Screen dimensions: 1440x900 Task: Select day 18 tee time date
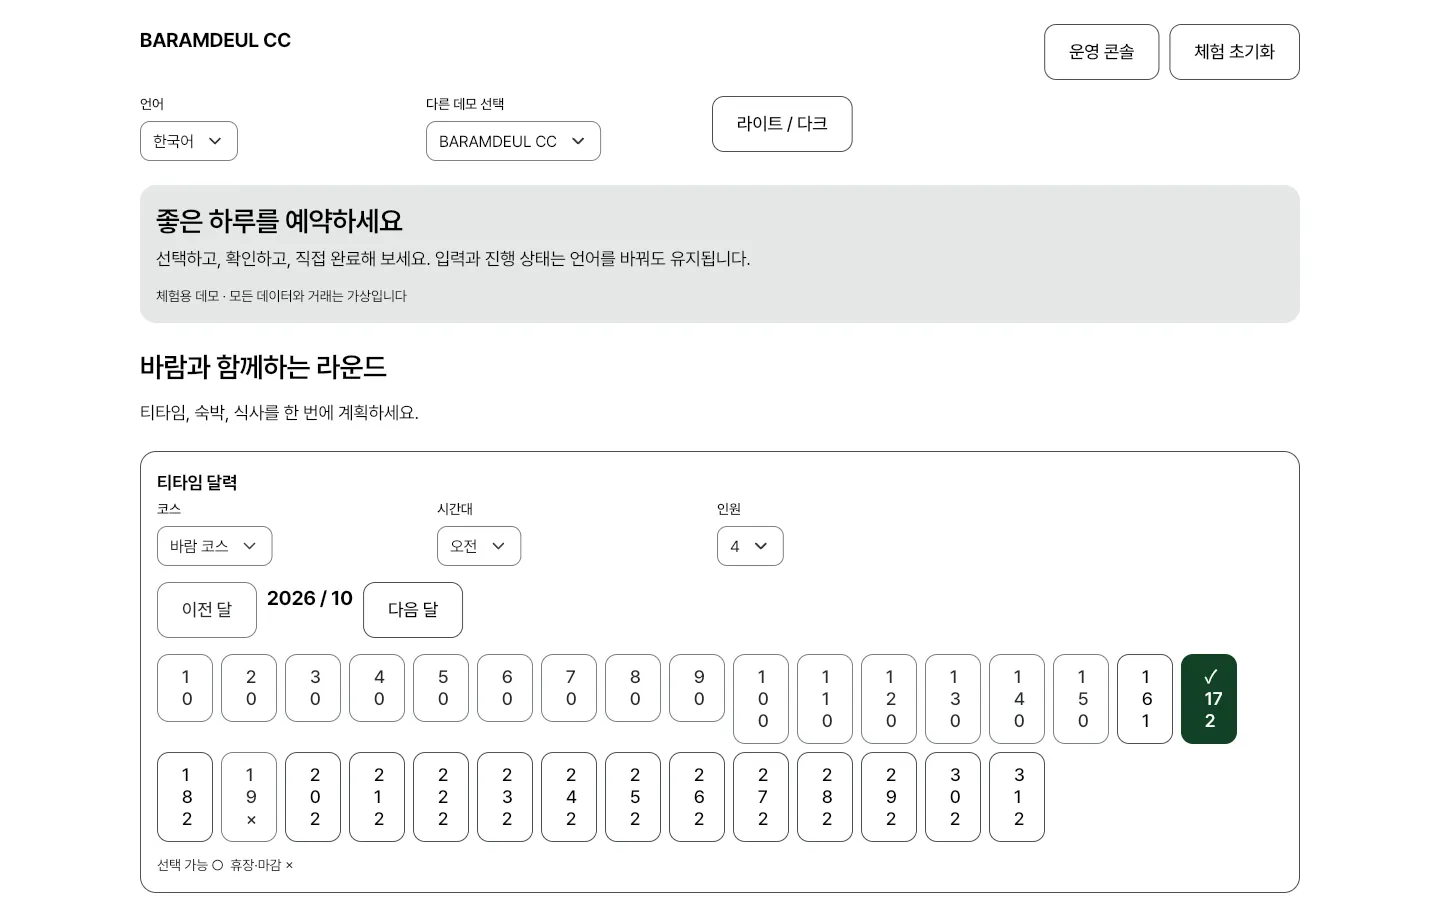click(185, 797)
